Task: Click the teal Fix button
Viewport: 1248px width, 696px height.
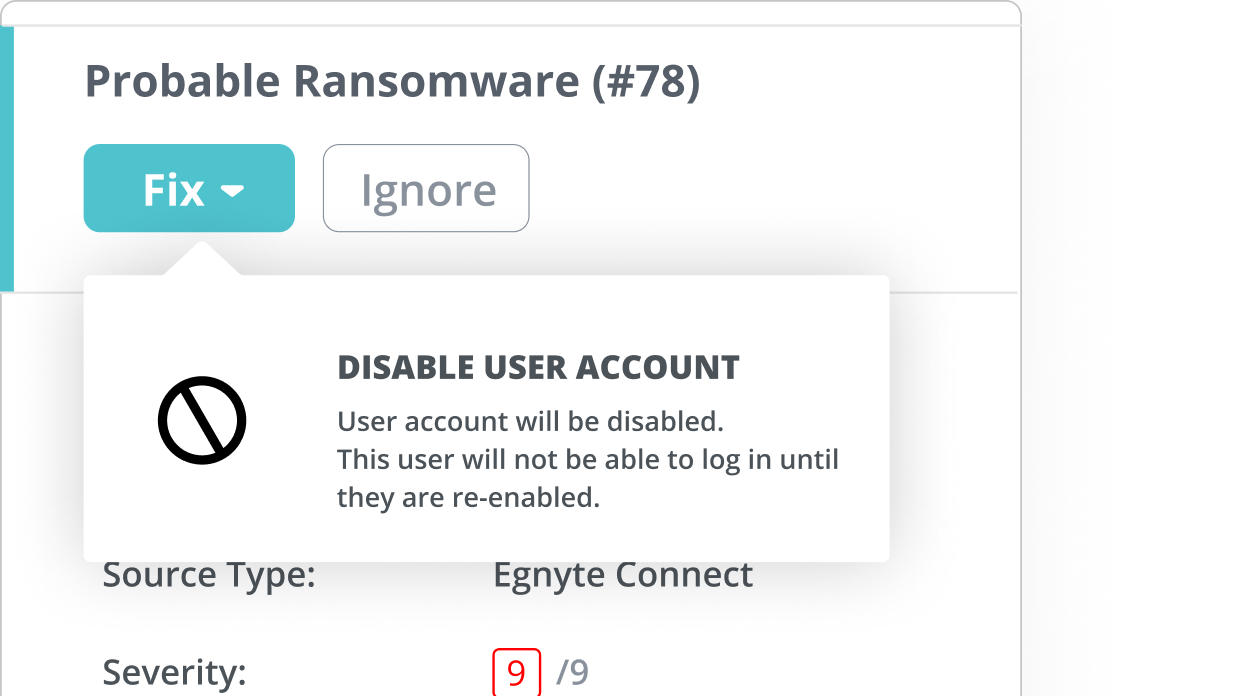Action: pyautogui.click(x=189, y=188)
